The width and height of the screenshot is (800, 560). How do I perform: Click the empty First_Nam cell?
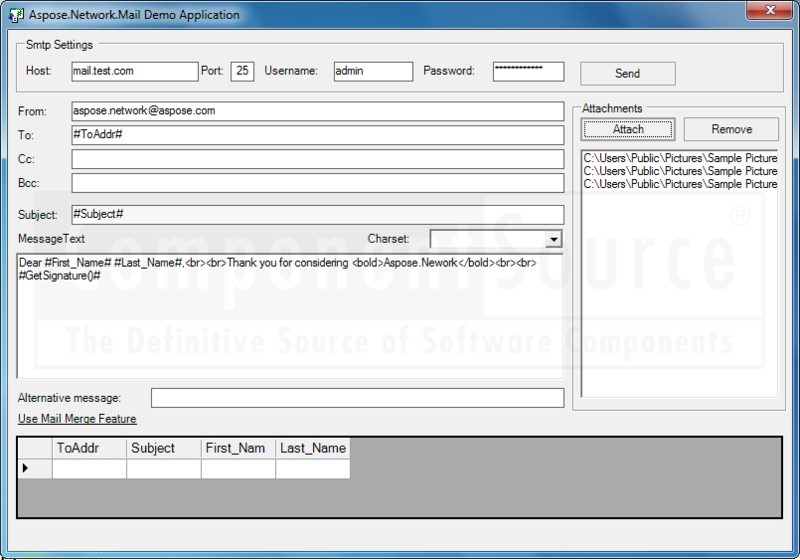point(238,469)
